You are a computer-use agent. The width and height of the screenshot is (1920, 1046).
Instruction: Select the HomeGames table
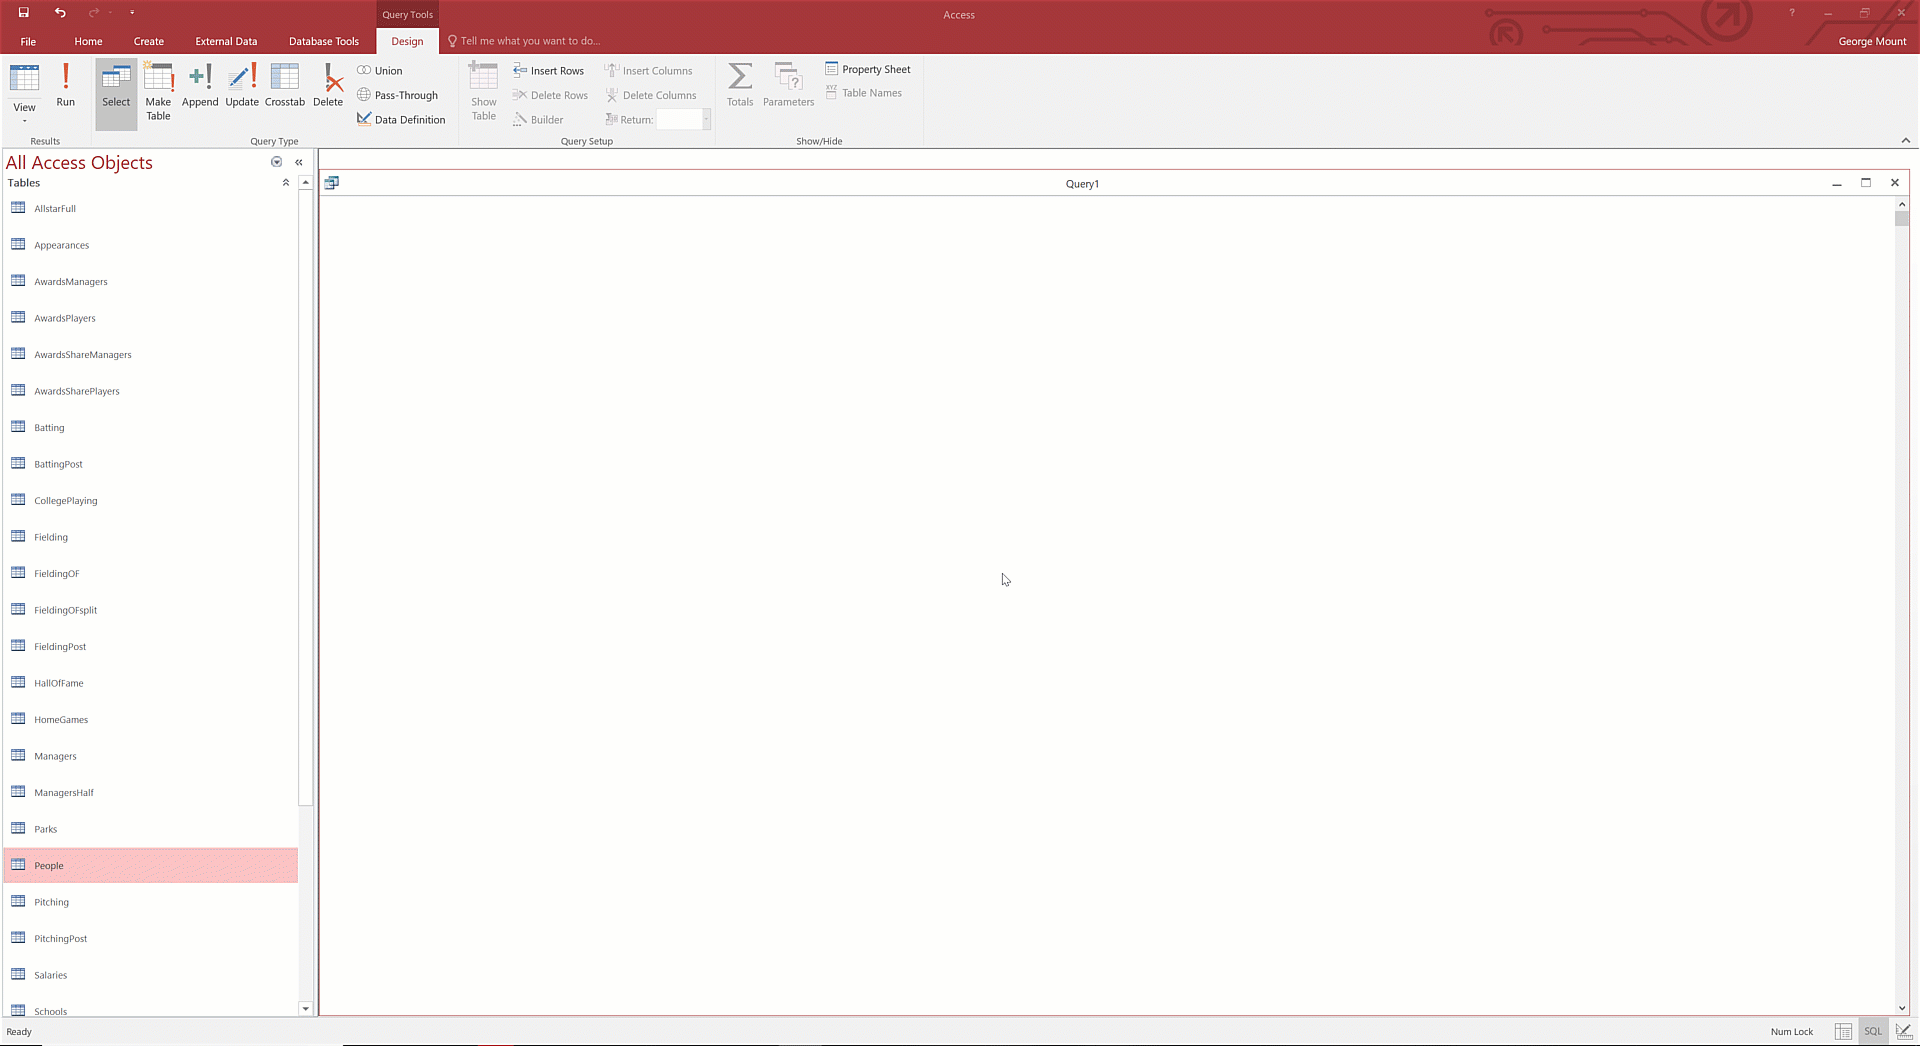[x=151, y=719]
